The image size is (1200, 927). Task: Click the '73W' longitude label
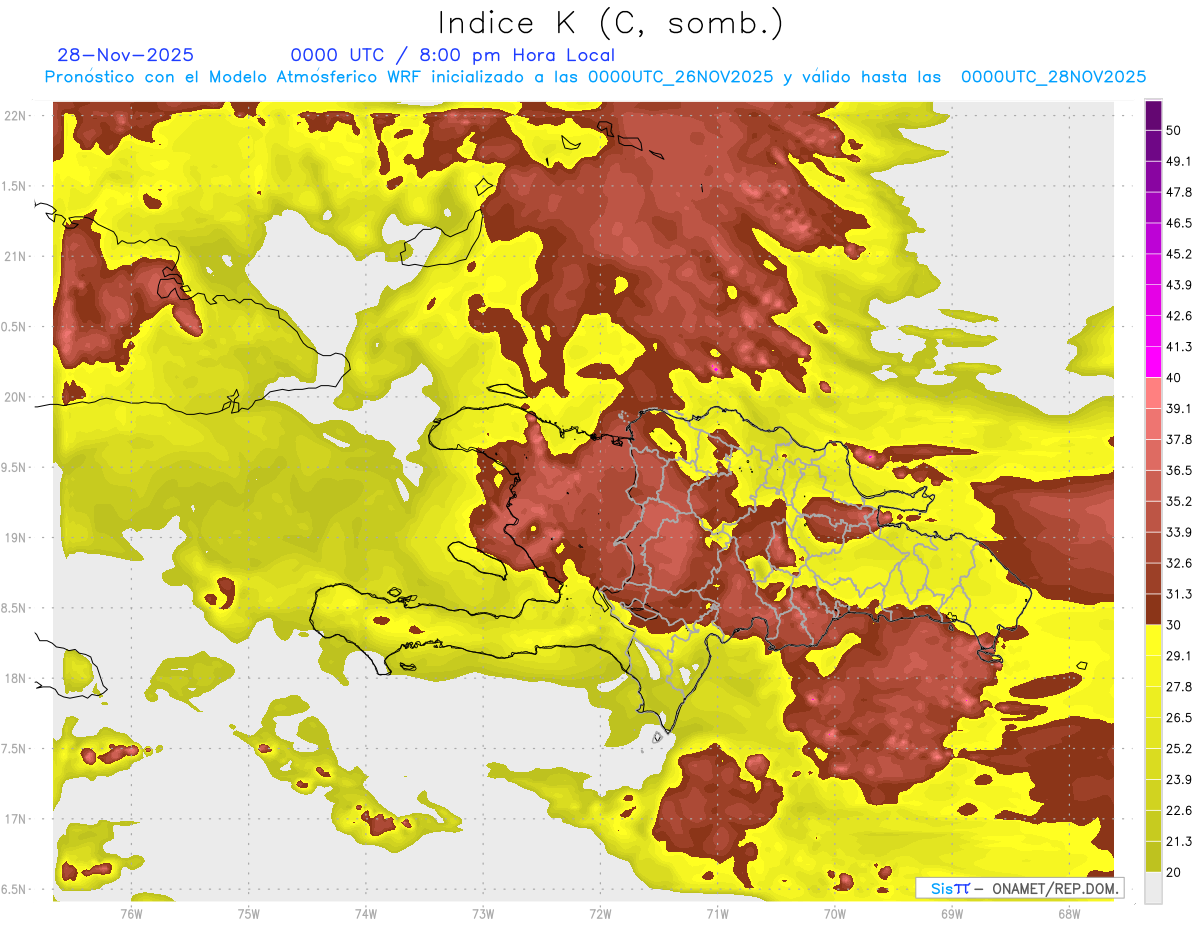(x=483, y=913)
